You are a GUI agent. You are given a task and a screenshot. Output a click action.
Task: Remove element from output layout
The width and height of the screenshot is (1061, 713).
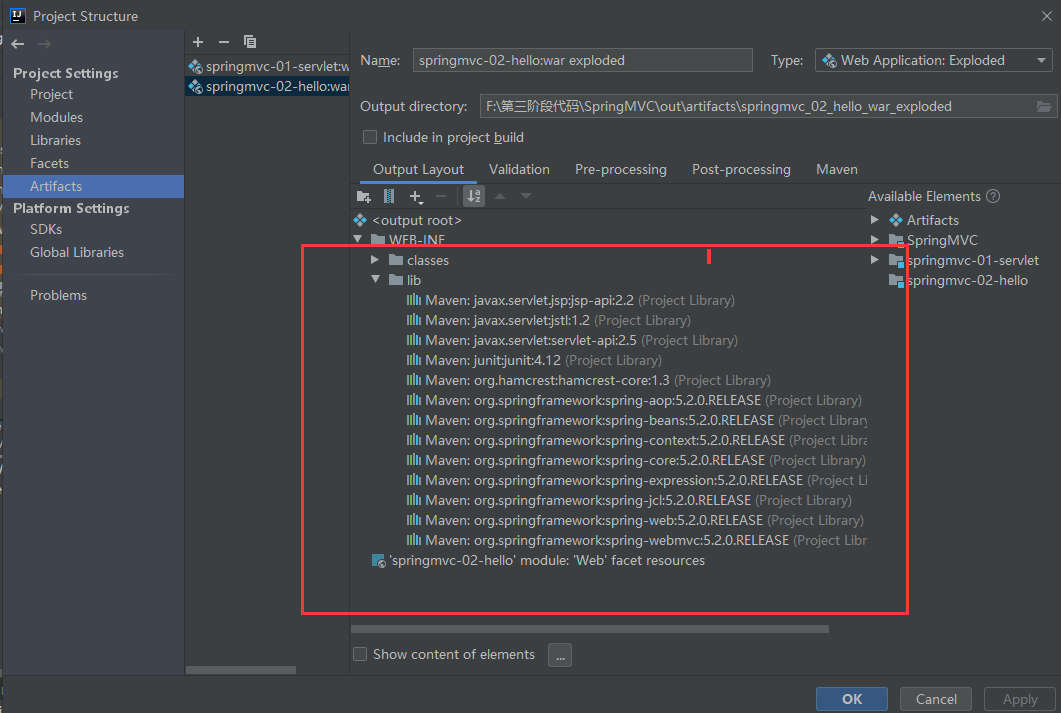441,196
